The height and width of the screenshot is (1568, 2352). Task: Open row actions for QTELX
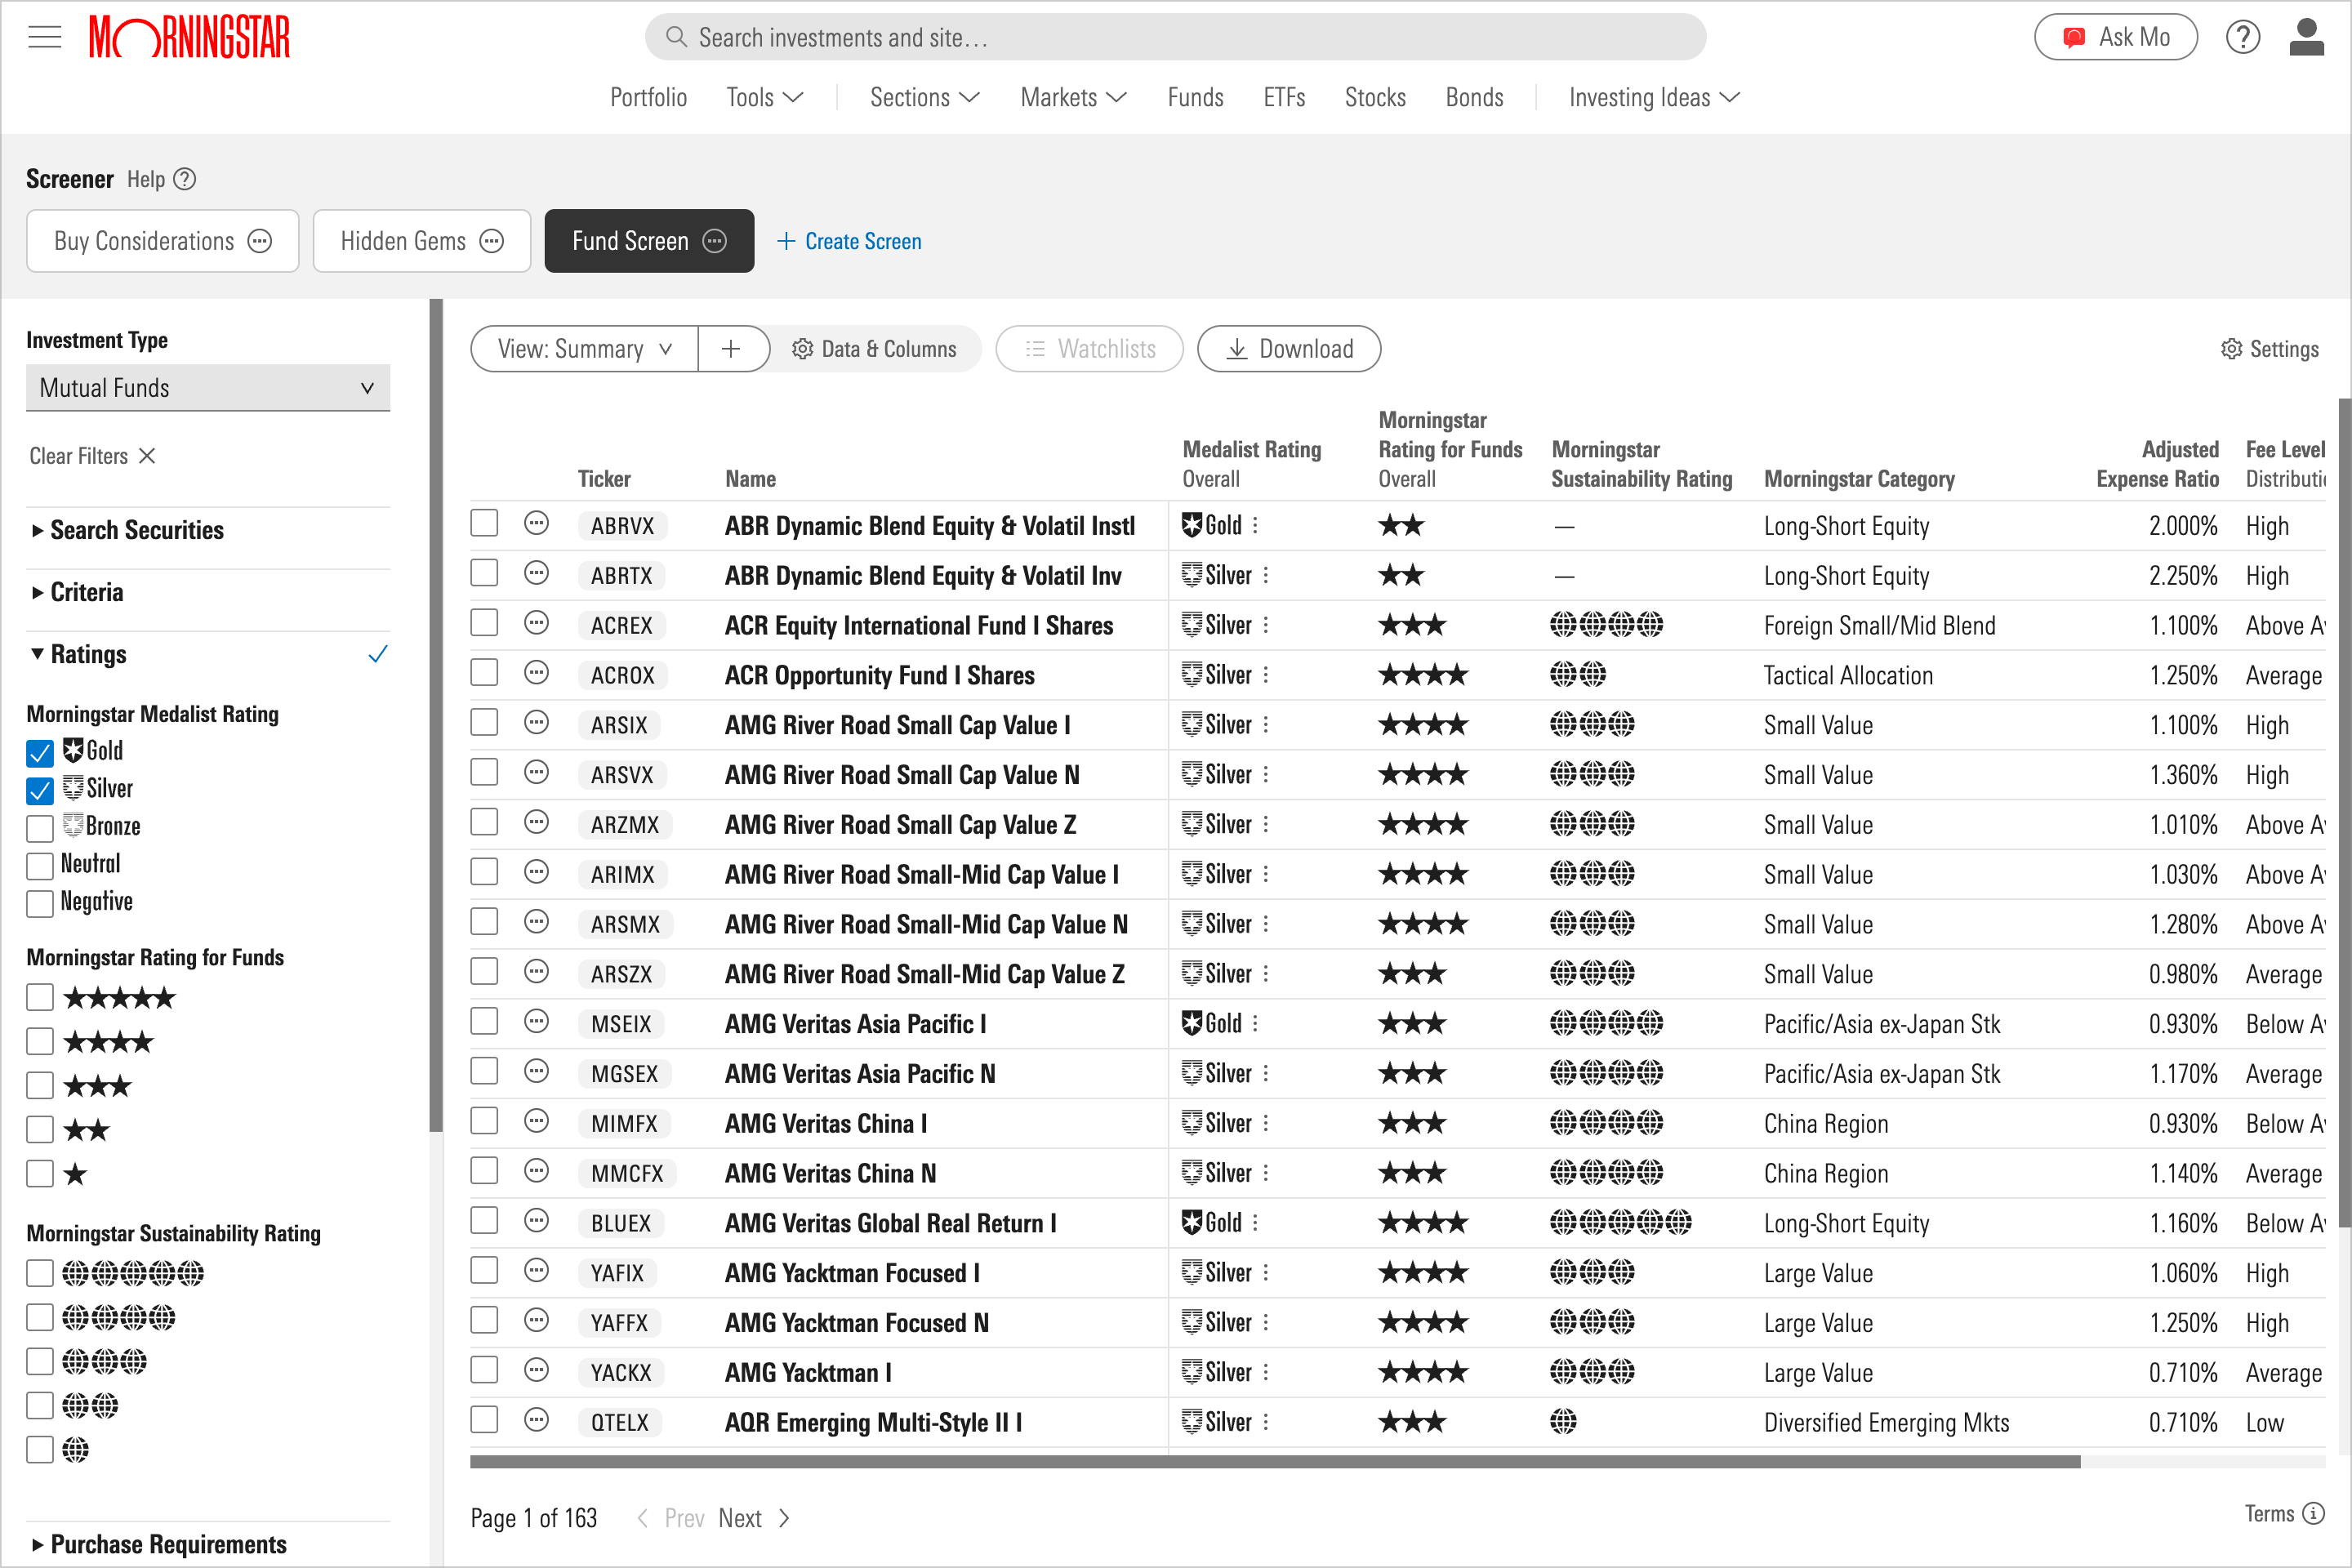click(536, 1419)
